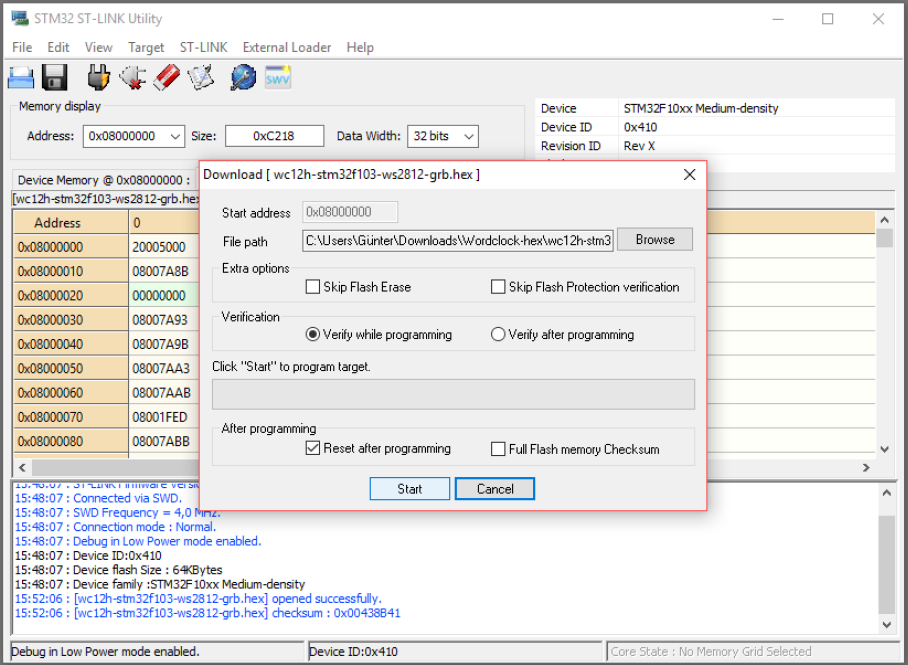Select Verify while programming radio button
The image size is (908, 665).
(313, 334)
